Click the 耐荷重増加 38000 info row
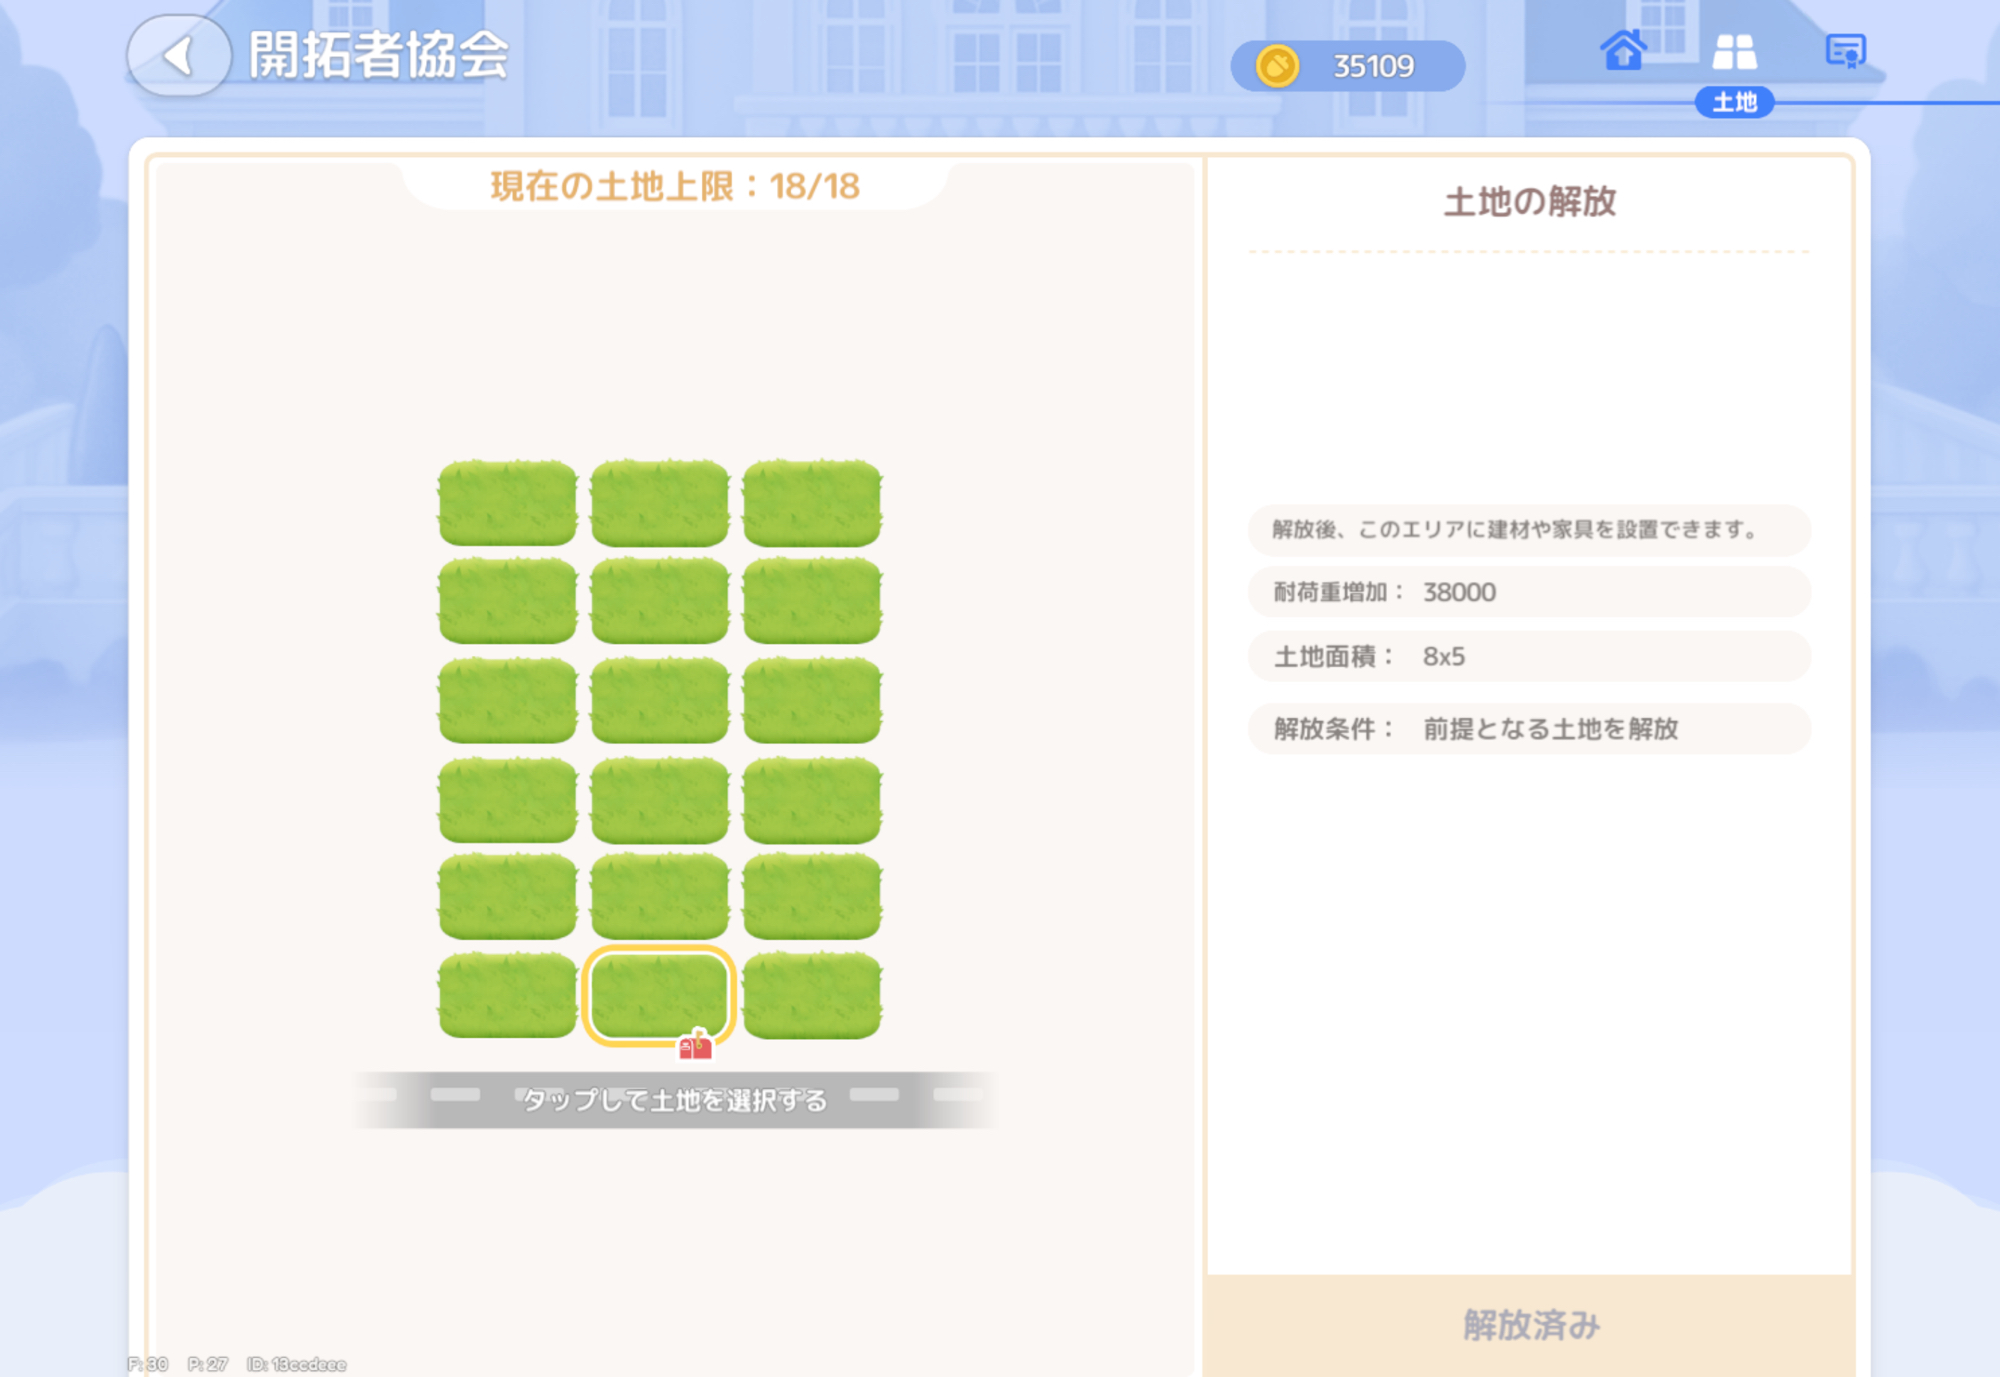2000x1377 pixels. pyautogui.click(x=1528, y=592)
